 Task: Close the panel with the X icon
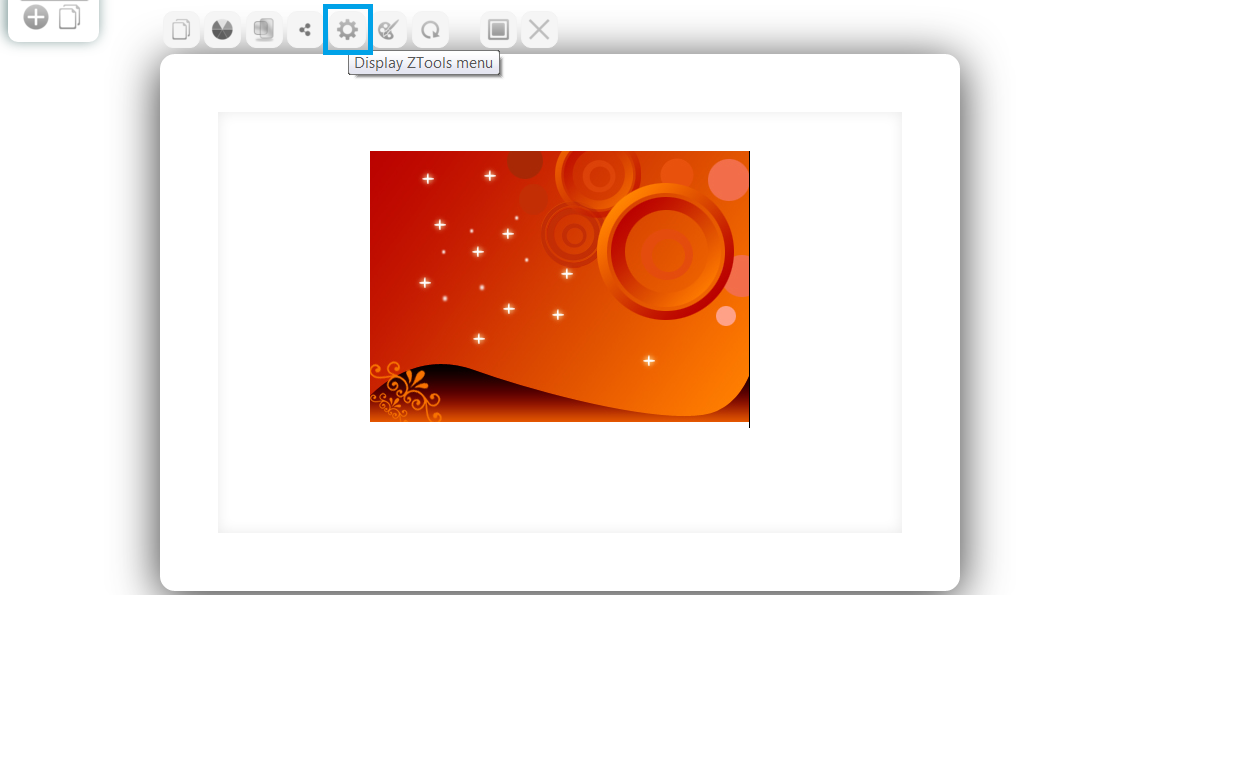[x=539, y=30]
